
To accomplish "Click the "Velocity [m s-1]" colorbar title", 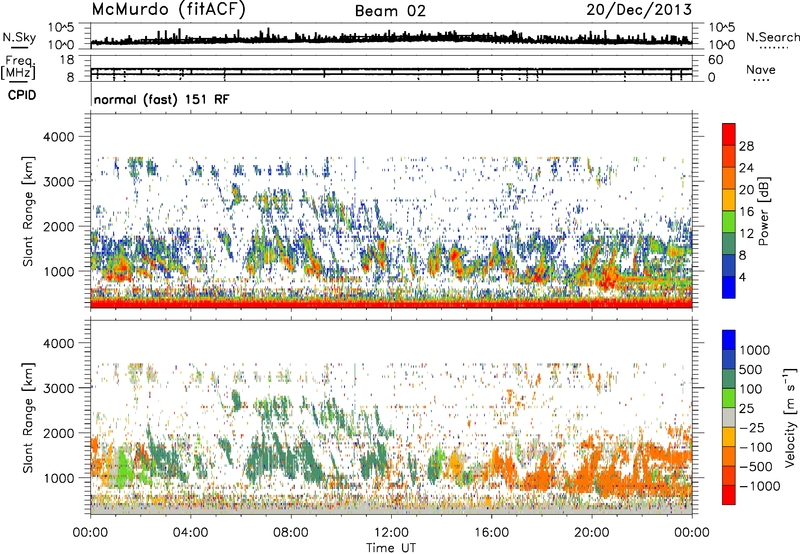I will pos(790,417).
